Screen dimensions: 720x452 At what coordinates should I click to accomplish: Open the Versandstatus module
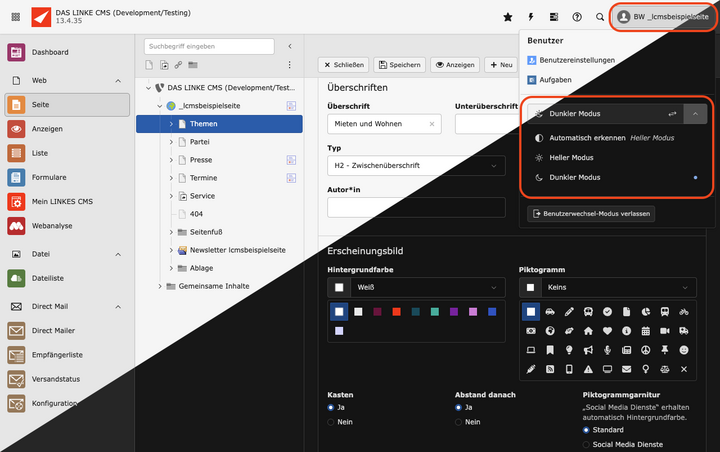[67, 379]
